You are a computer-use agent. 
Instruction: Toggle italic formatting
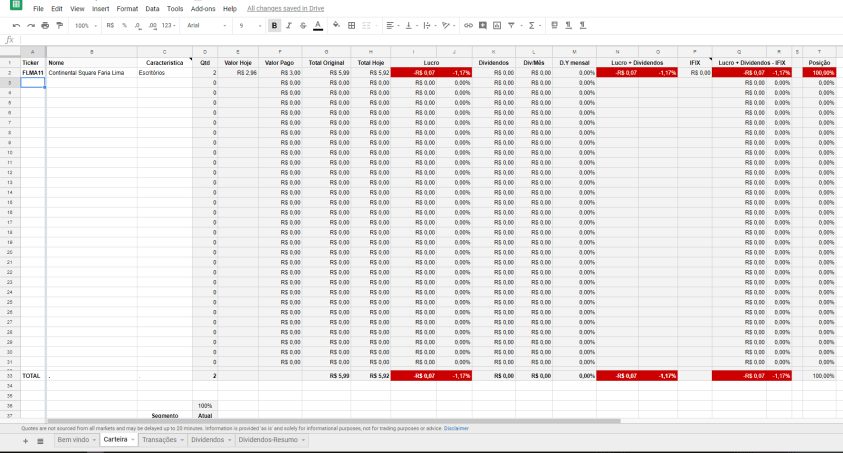(x=289, y=25)
